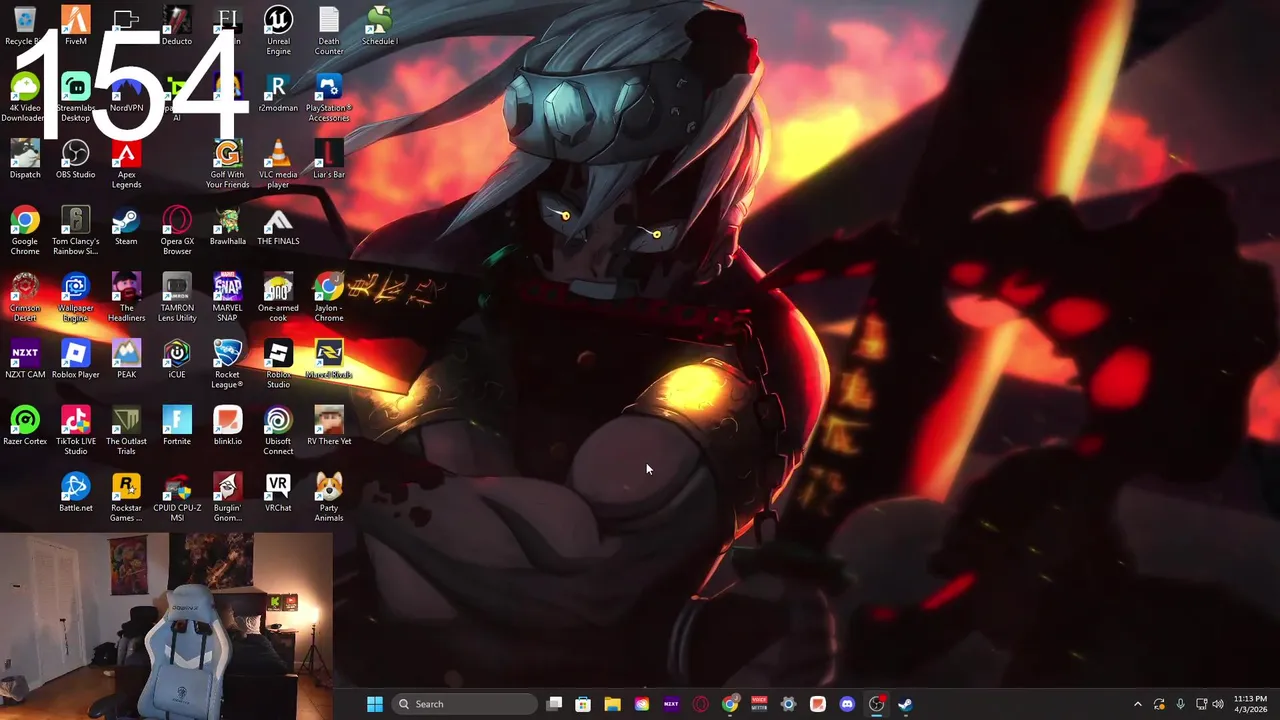Select the Golf With Your Friends shortcut
The width and height of the screenshot is (1280, 720).
click(x=227, y=165)
